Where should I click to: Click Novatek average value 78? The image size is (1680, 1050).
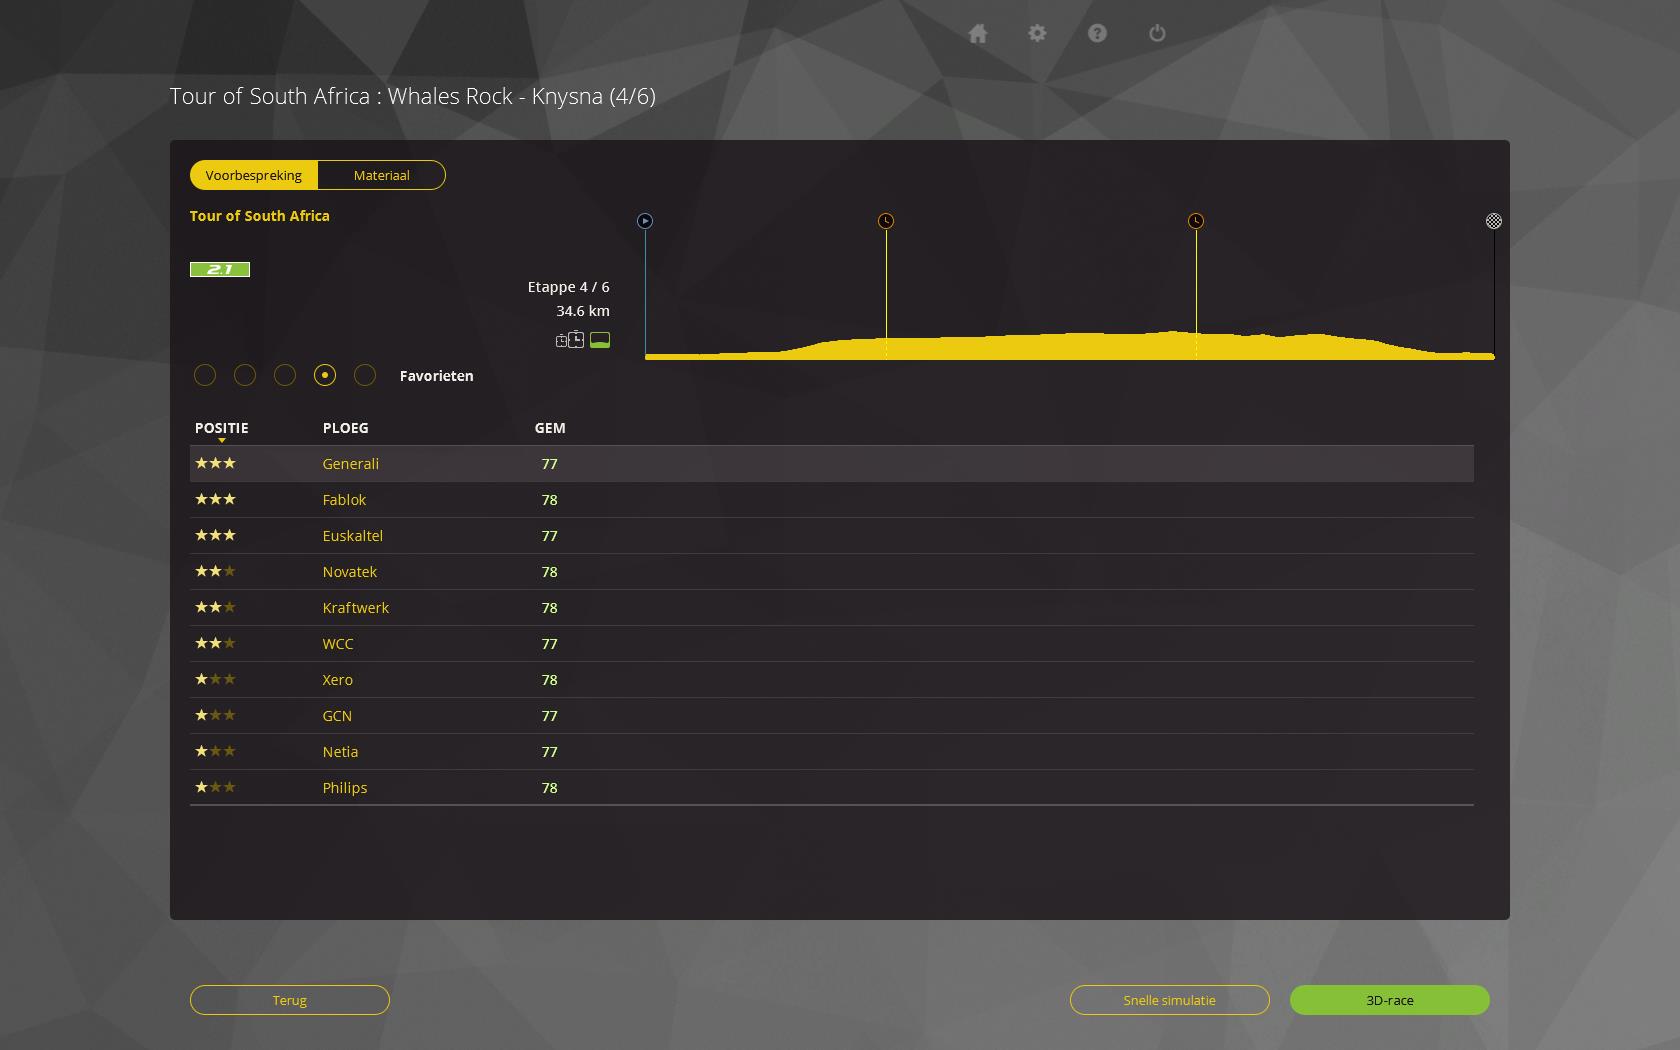(550, 572)
